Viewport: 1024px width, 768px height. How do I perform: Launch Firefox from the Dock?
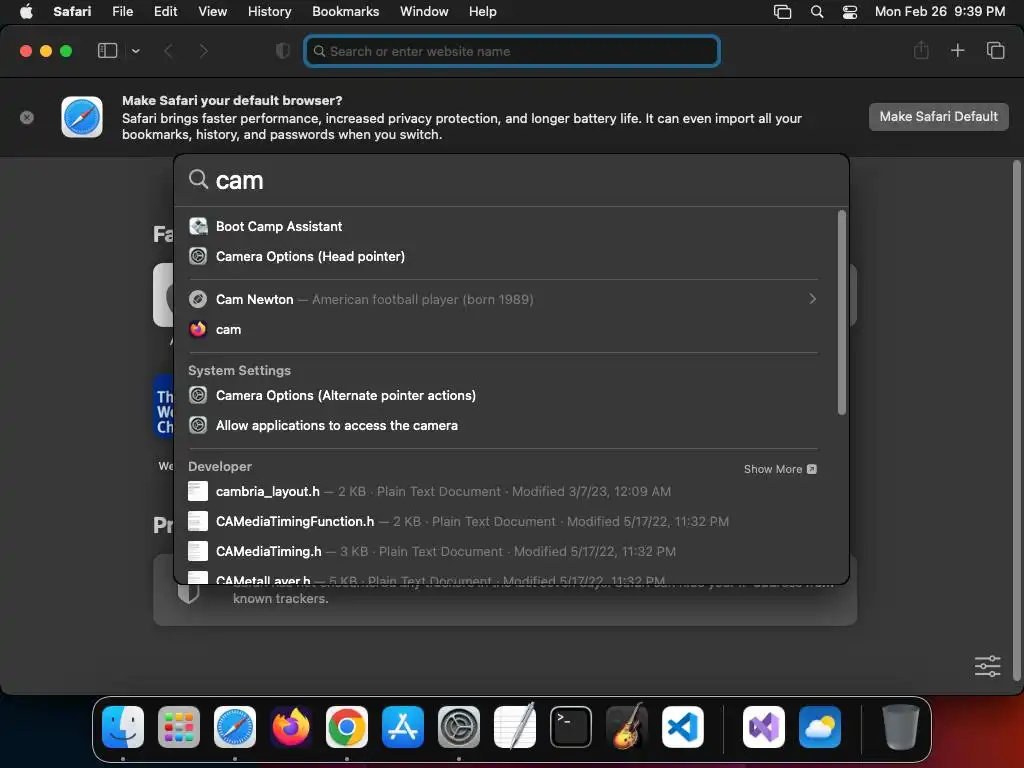[x=291, y=726]
